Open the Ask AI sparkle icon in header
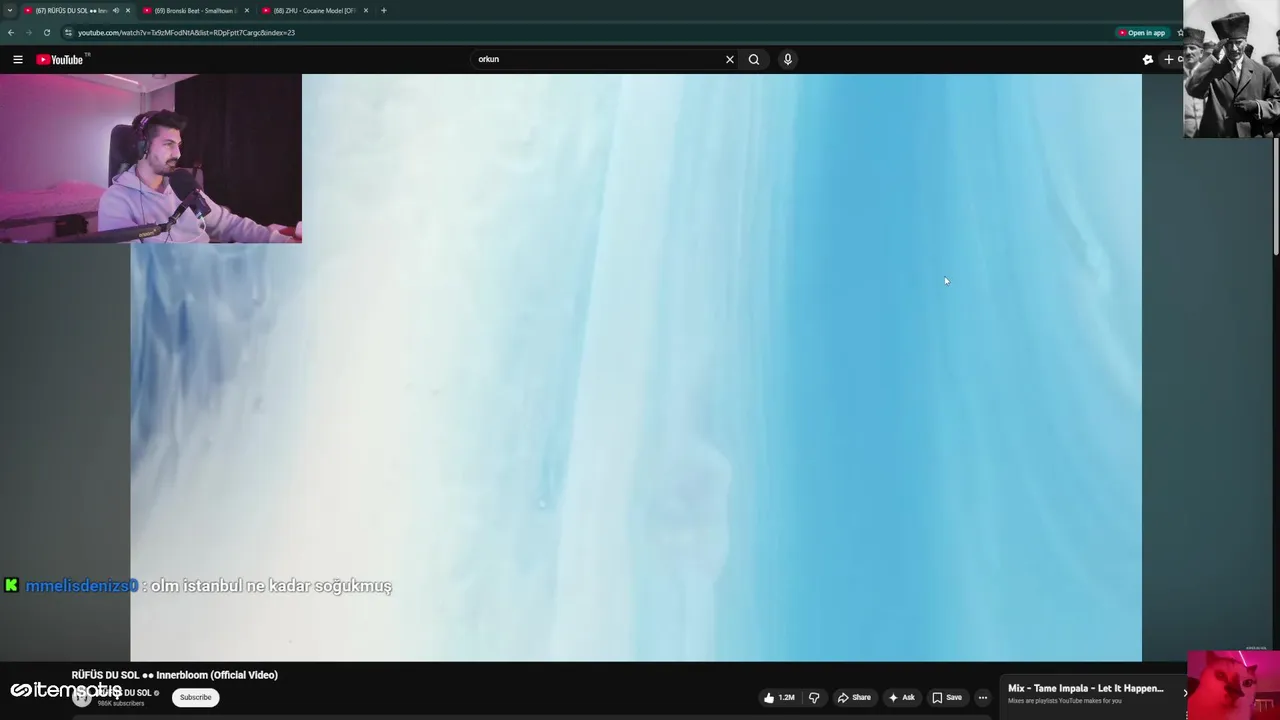Screen dimensions: 1280x720 click(1148, 59)
